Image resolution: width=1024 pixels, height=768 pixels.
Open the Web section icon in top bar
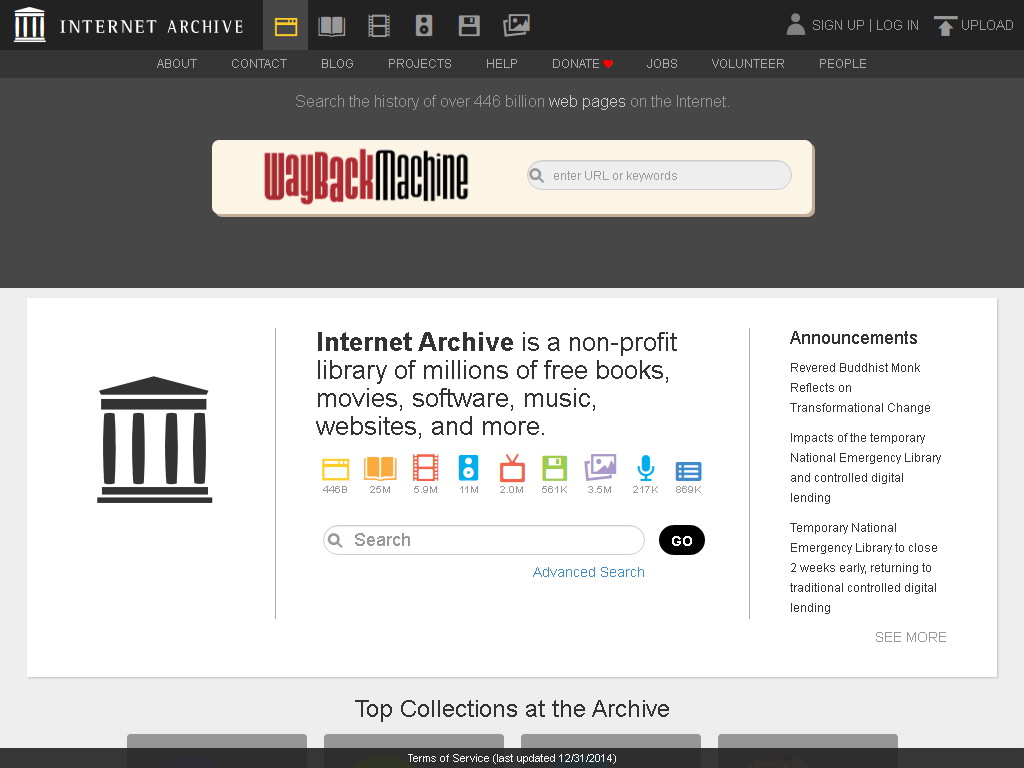click(x=285, y=26)
